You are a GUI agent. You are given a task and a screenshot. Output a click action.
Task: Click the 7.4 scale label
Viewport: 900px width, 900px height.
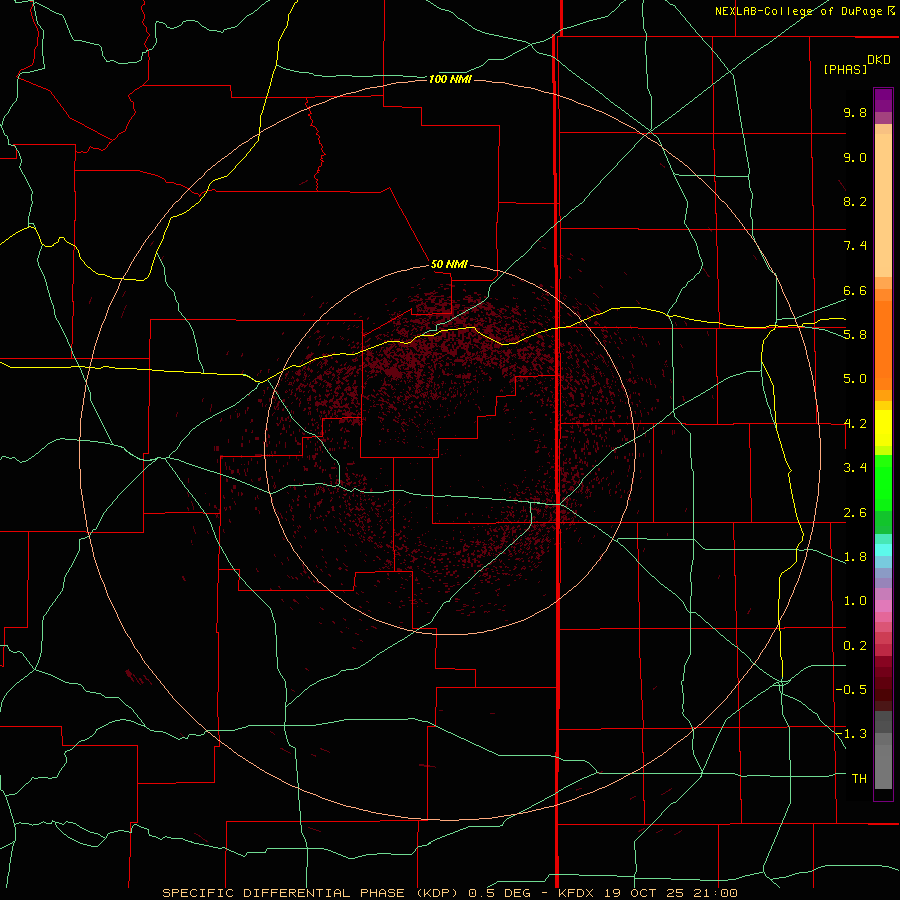(855, 246)
